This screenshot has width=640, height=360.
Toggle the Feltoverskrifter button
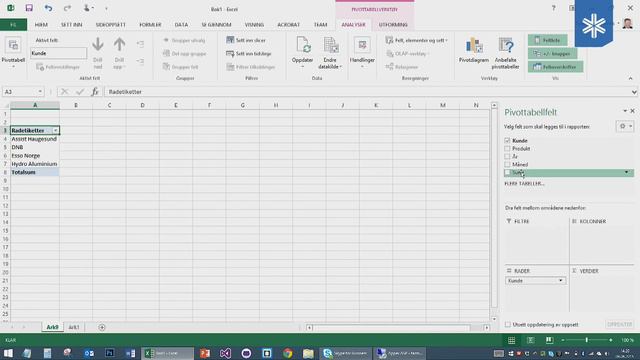555,67
